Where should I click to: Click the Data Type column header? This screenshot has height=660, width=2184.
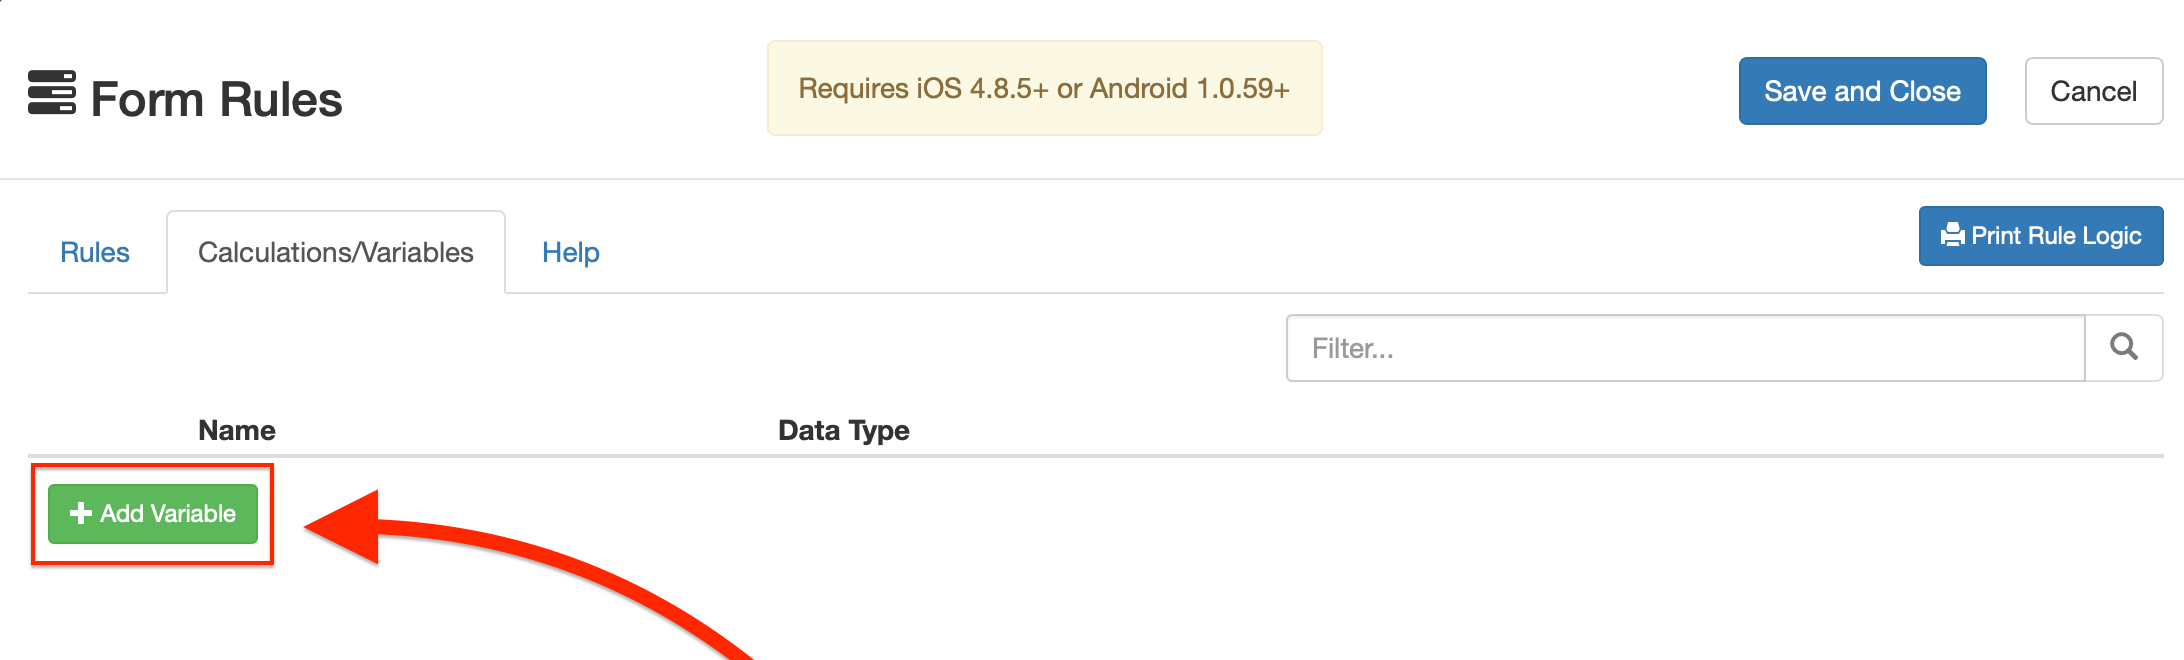[843, 430]
